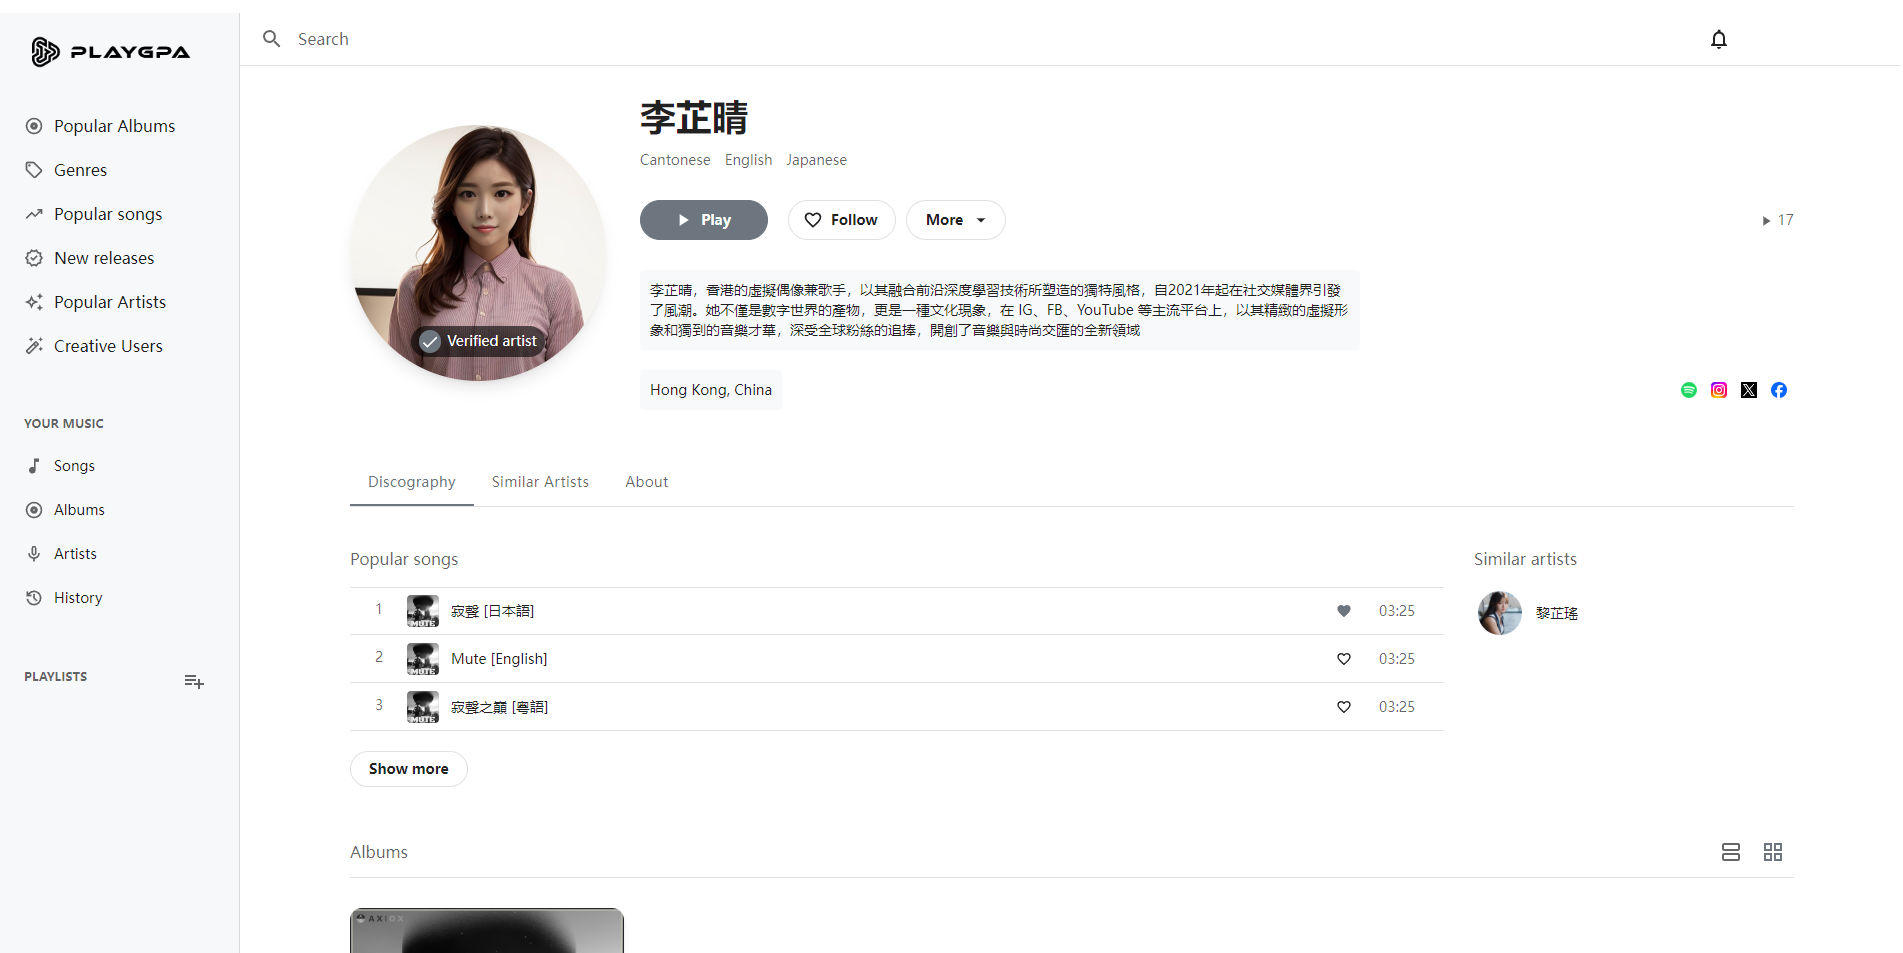Click thumbnail of Mute [English]
Image resolution: width=1903 pixels, height=953 pixels.
423,659
